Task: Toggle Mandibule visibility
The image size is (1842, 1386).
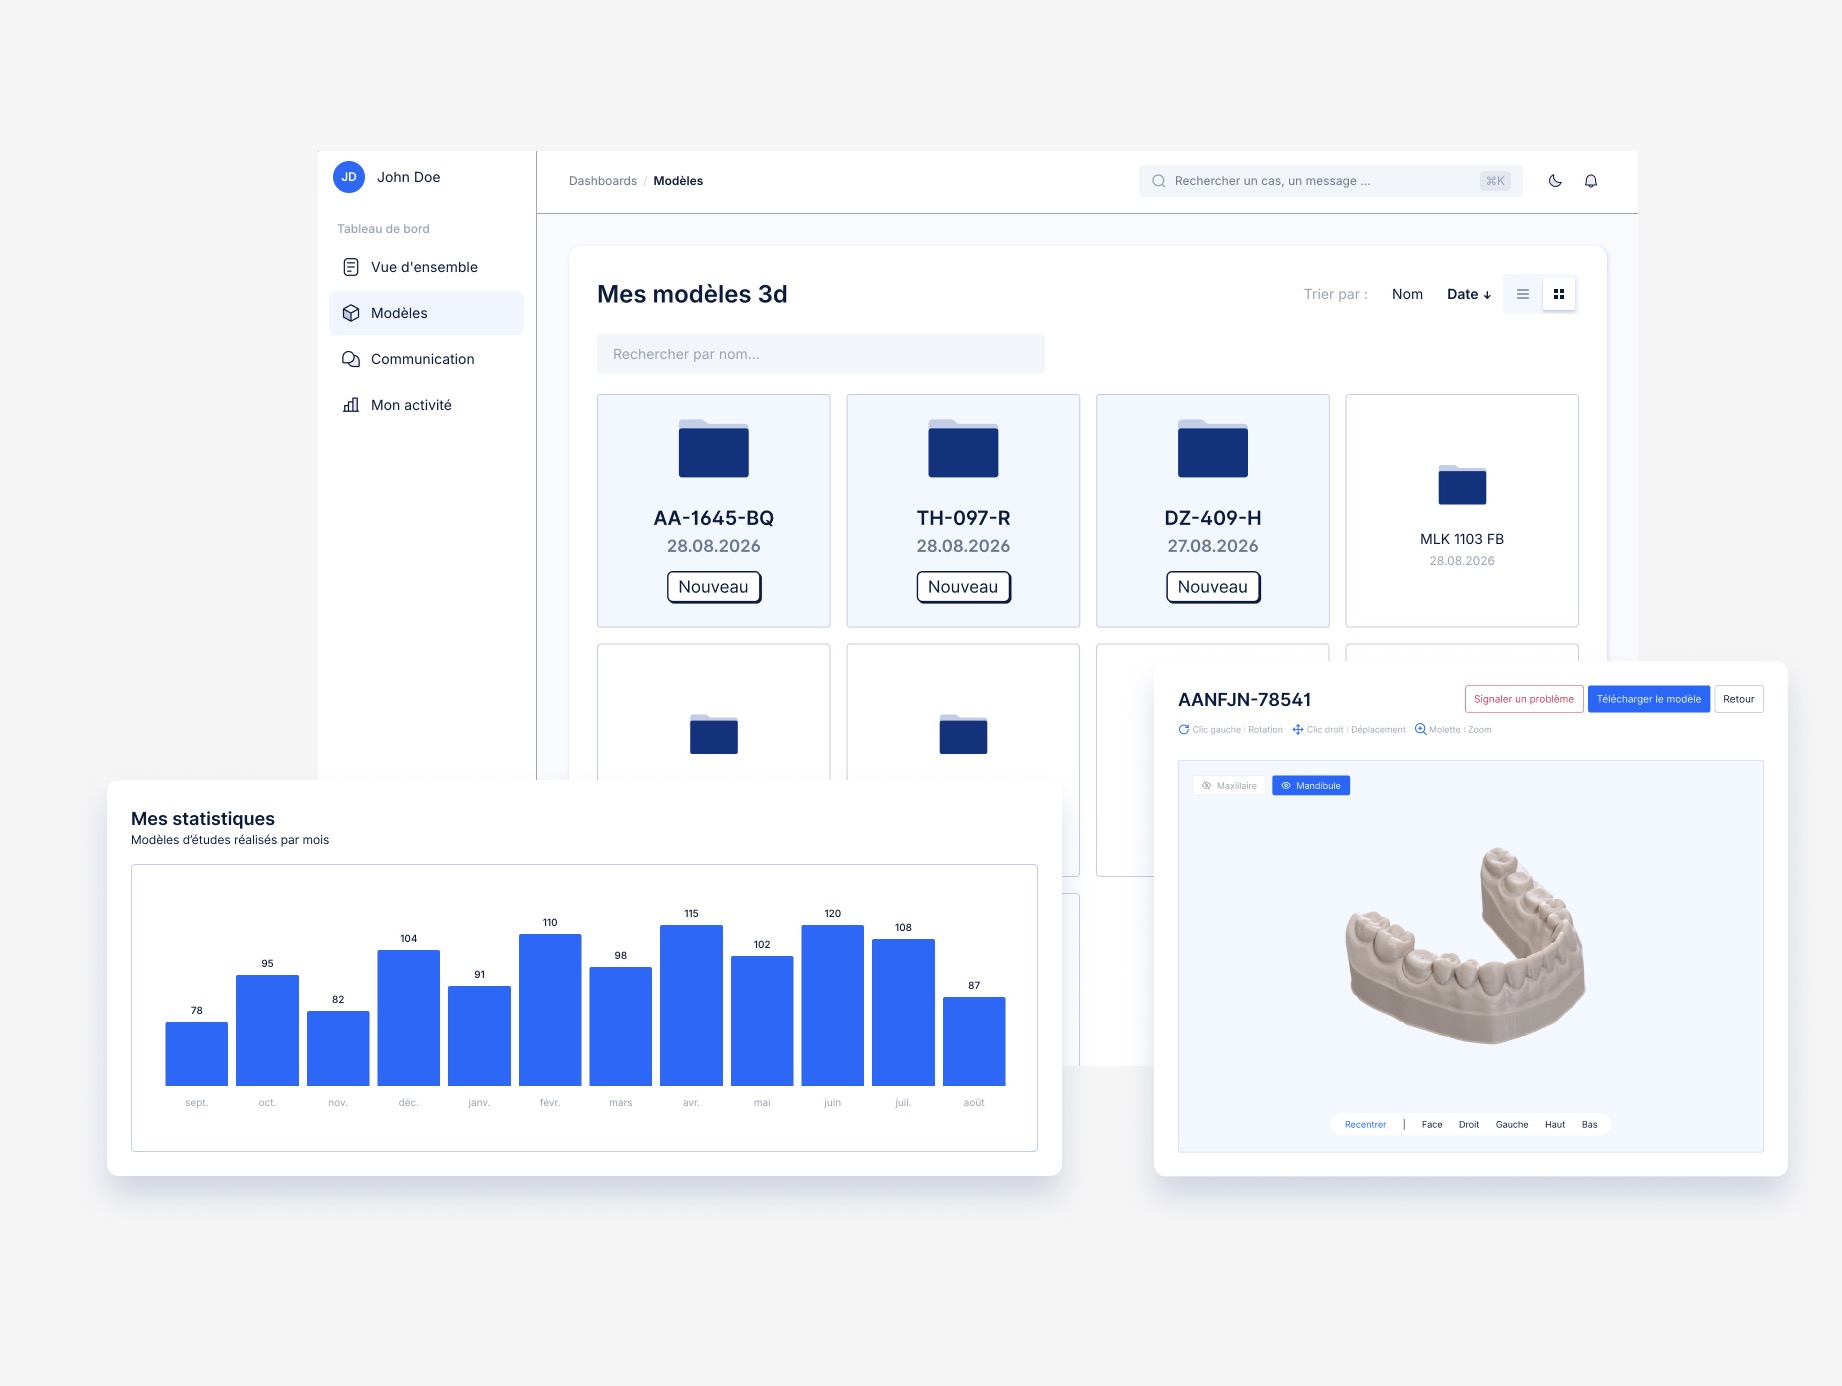Action: [1311, 786]
